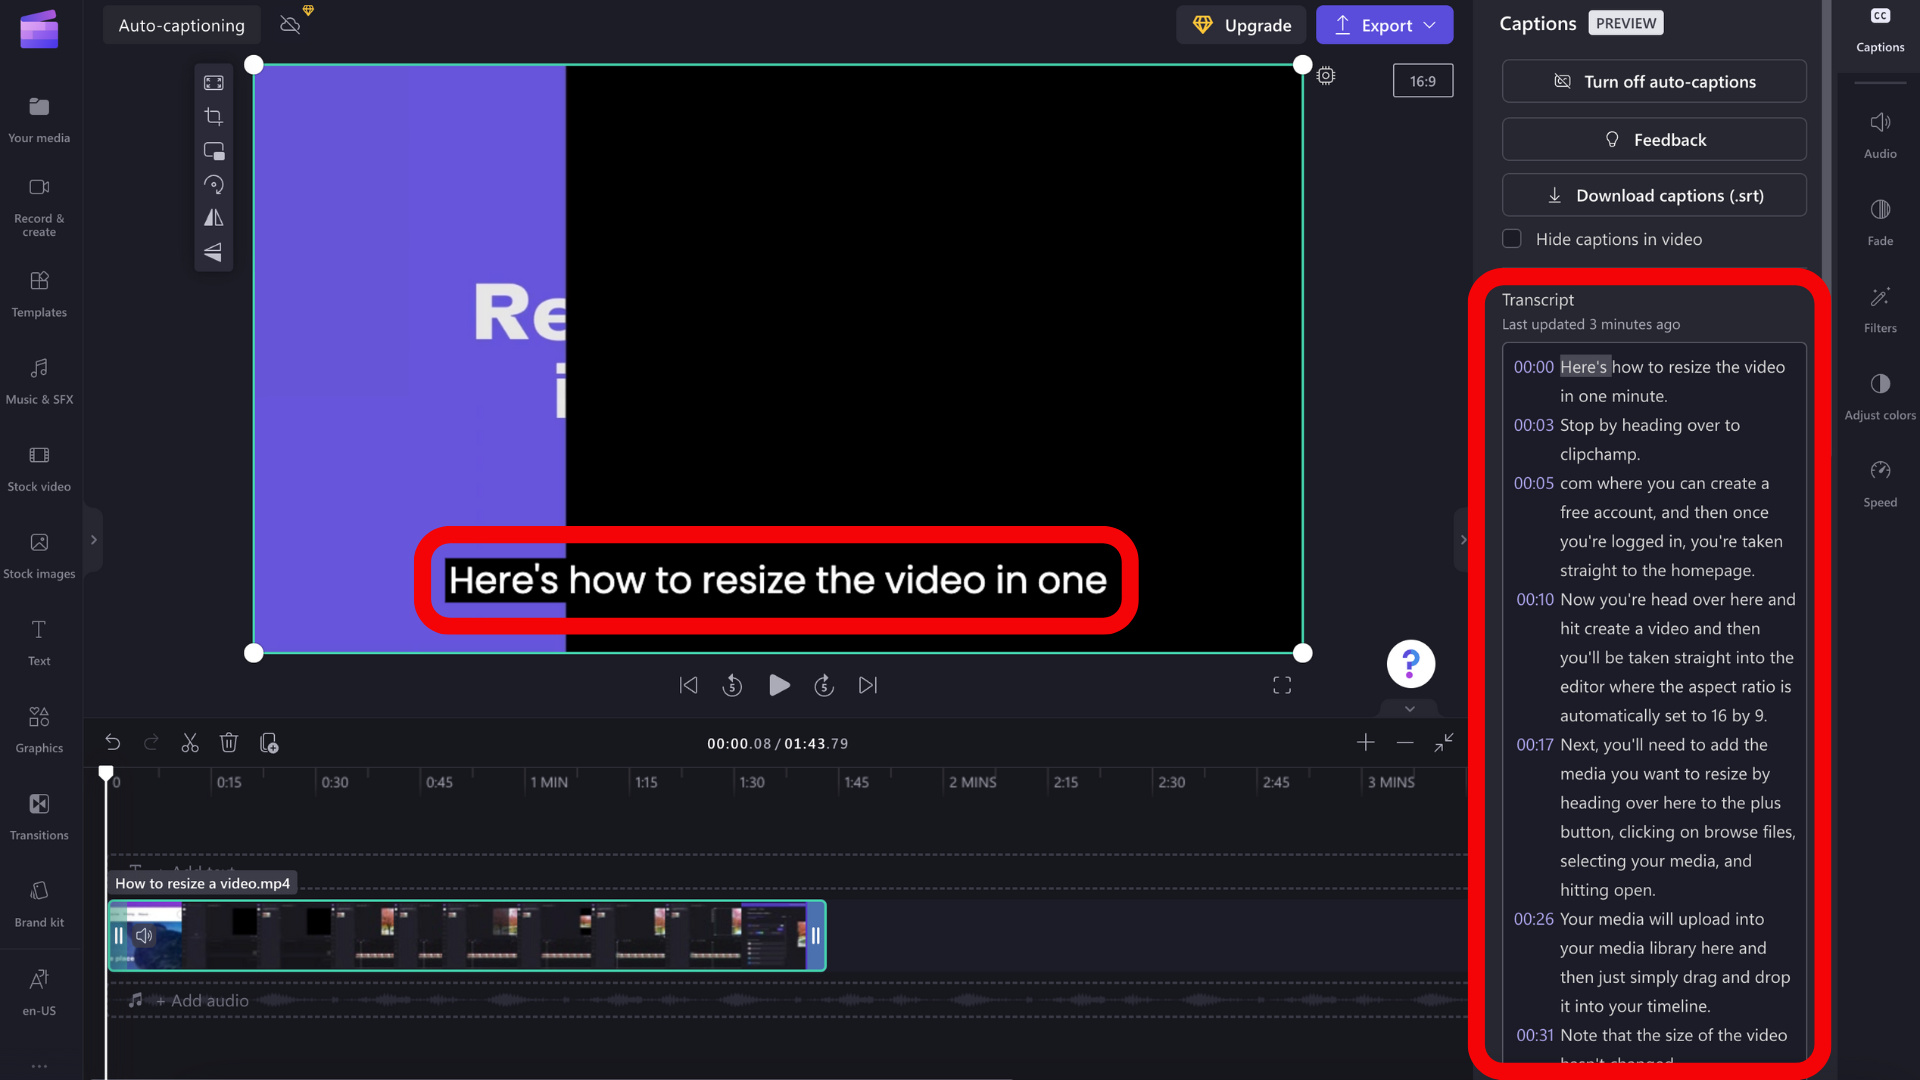Image resolution: width=1920 pixels, height=1080 pixels.
Task: Click the split scissors icon
Action: (x=190, y=743)
